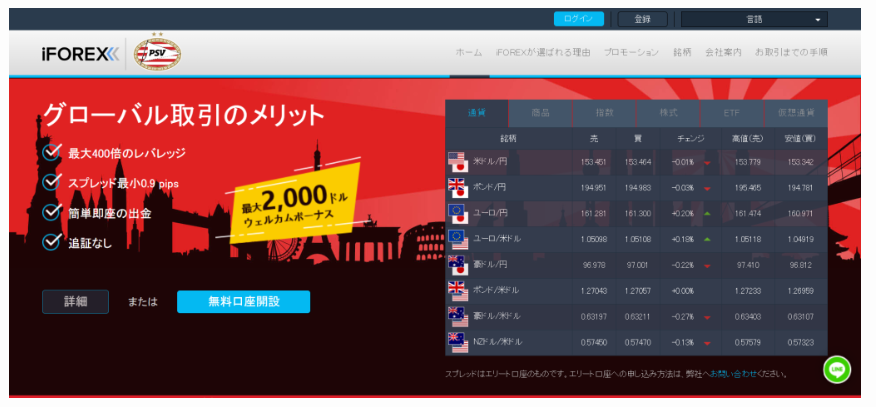The width and height of the screenshot is (876, 407).
Task: Click checkmark icon beside 最大400倍のレバレッジ
Action: point(51,152)
